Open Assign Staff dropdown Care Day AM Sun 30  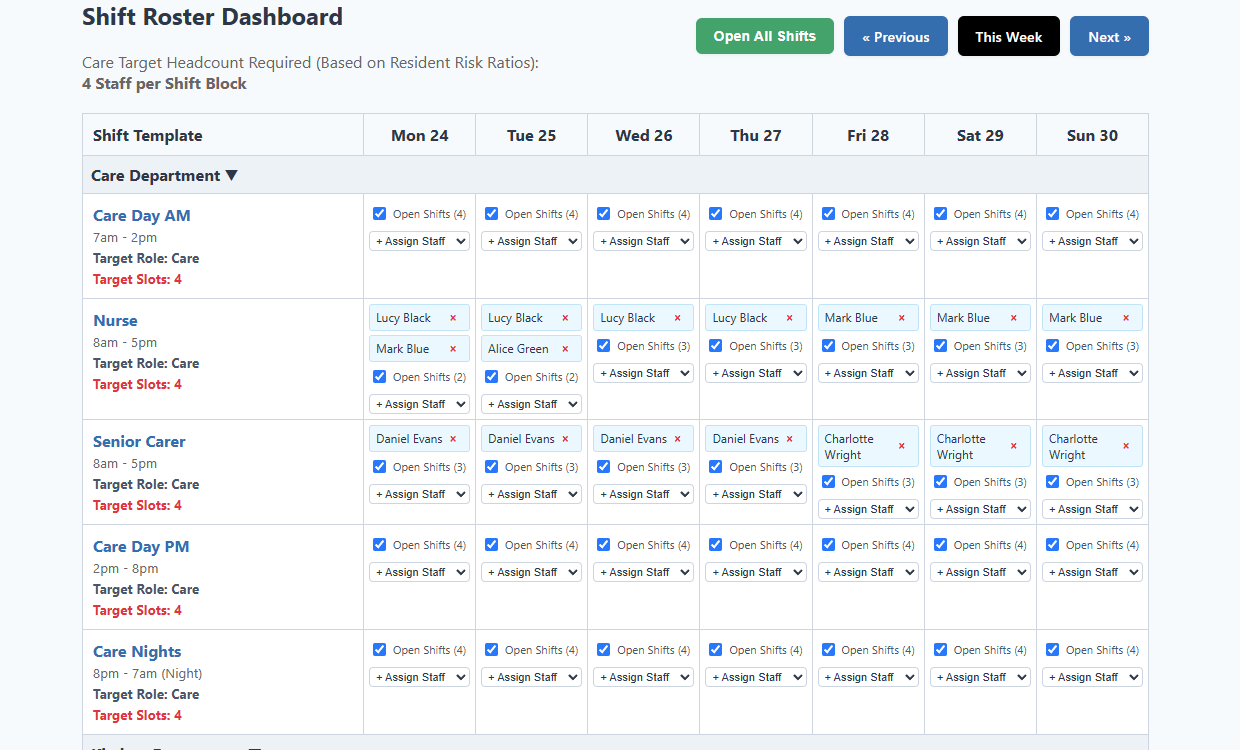[1092, 241]
